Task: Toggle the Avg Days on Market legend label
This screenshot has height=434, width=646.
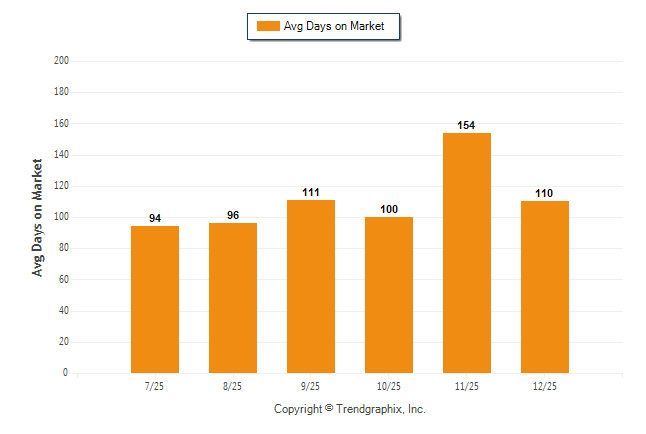Action: click(334, 27)
